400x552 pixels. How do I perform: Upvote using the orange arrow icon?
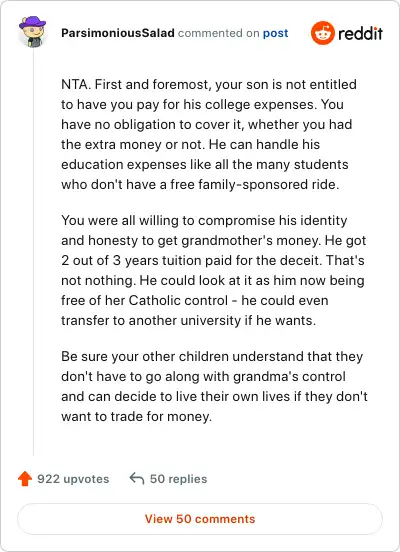click(x=25, y=479)
